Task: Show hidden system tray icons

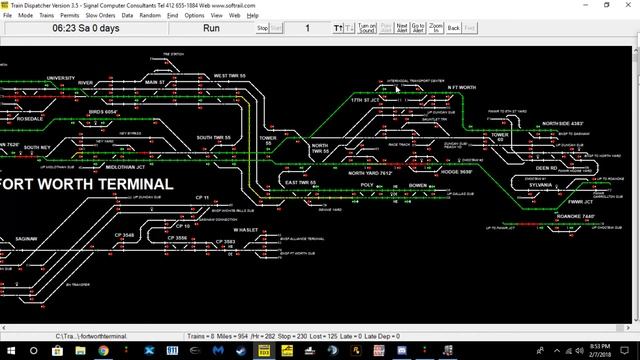Action: coord(557,351)
